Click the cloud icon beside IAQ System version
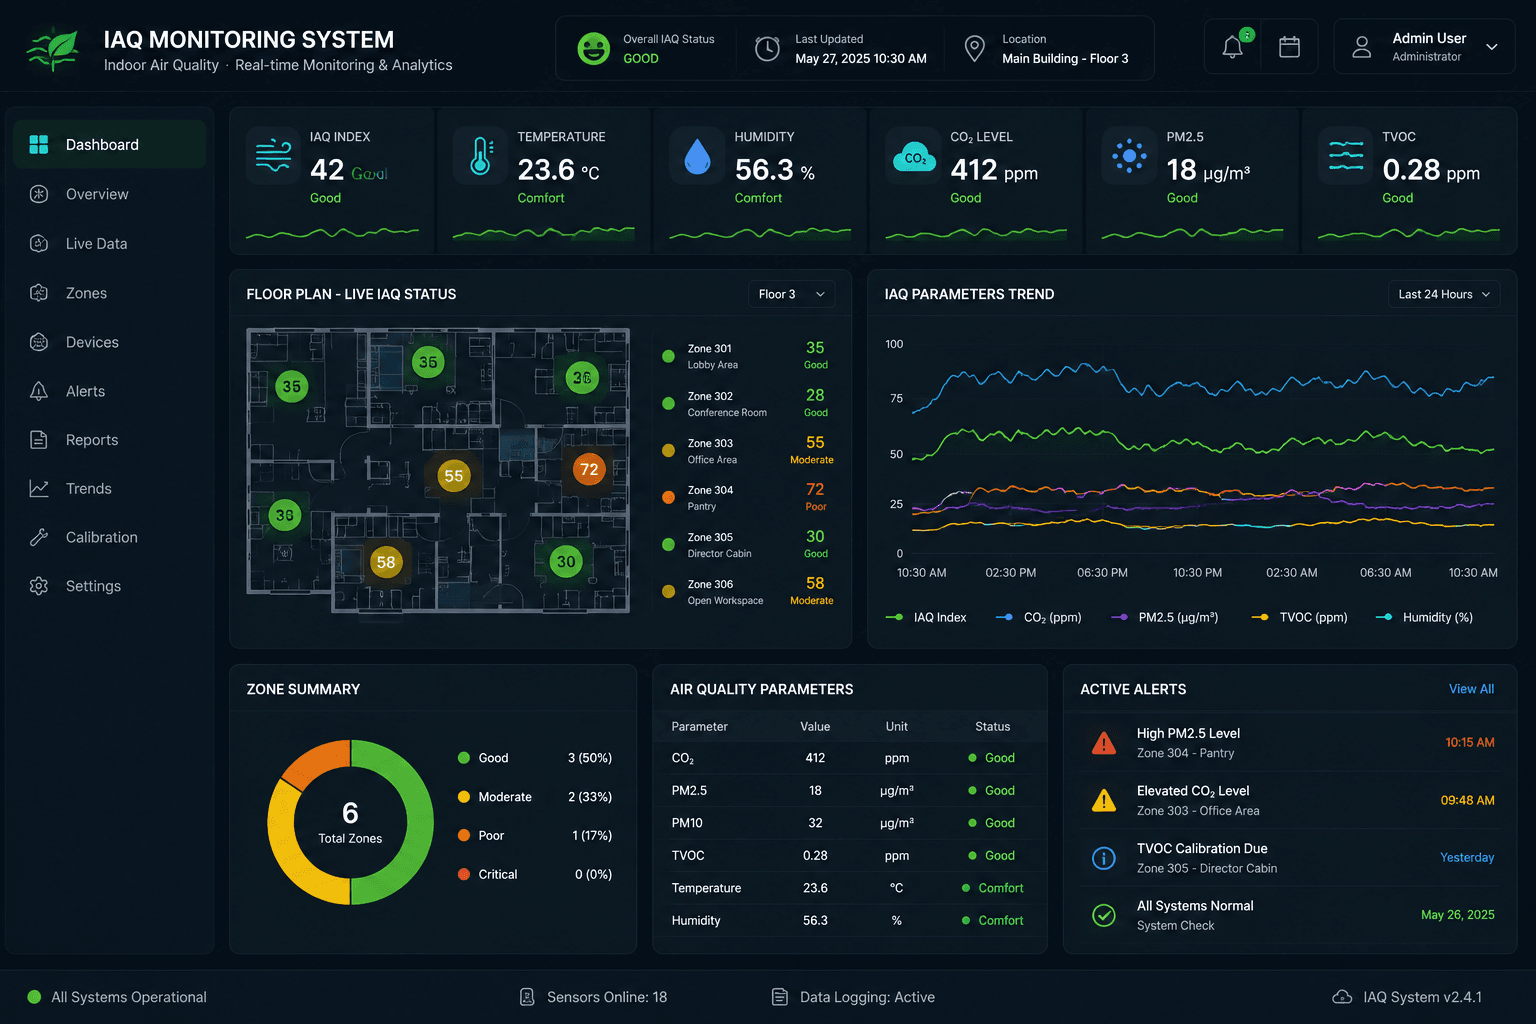This screenshot has height=1024, width=1536. 1342,997
